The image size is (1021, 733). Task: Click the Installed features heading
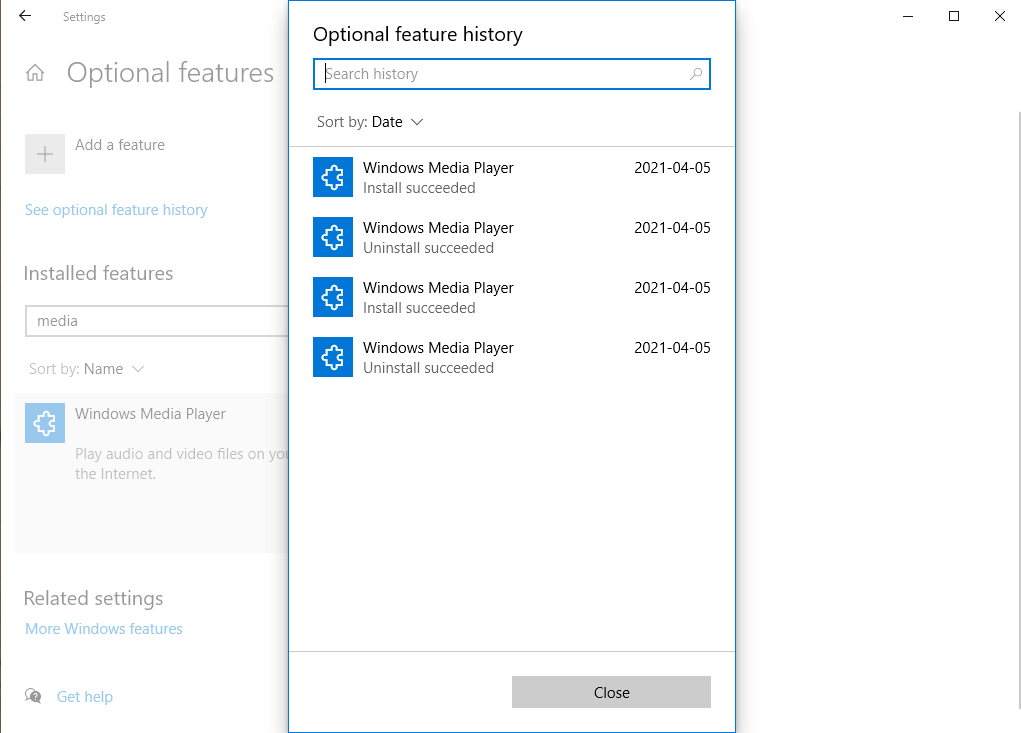coord(98,273)
